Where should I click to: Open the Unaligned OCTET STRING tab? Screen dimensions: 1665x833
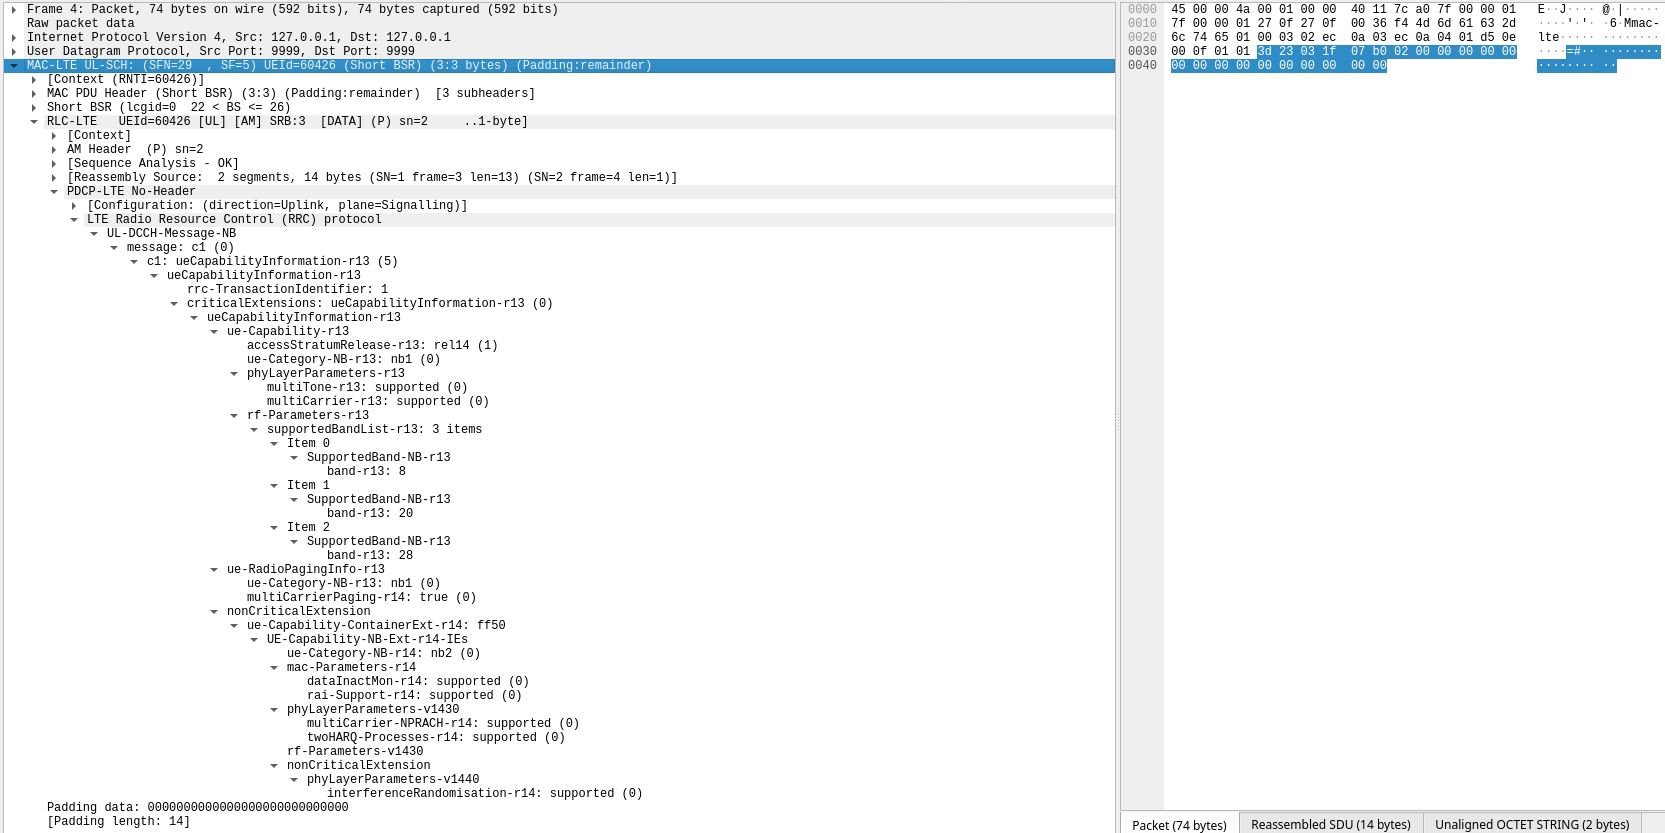[1531, 824]
